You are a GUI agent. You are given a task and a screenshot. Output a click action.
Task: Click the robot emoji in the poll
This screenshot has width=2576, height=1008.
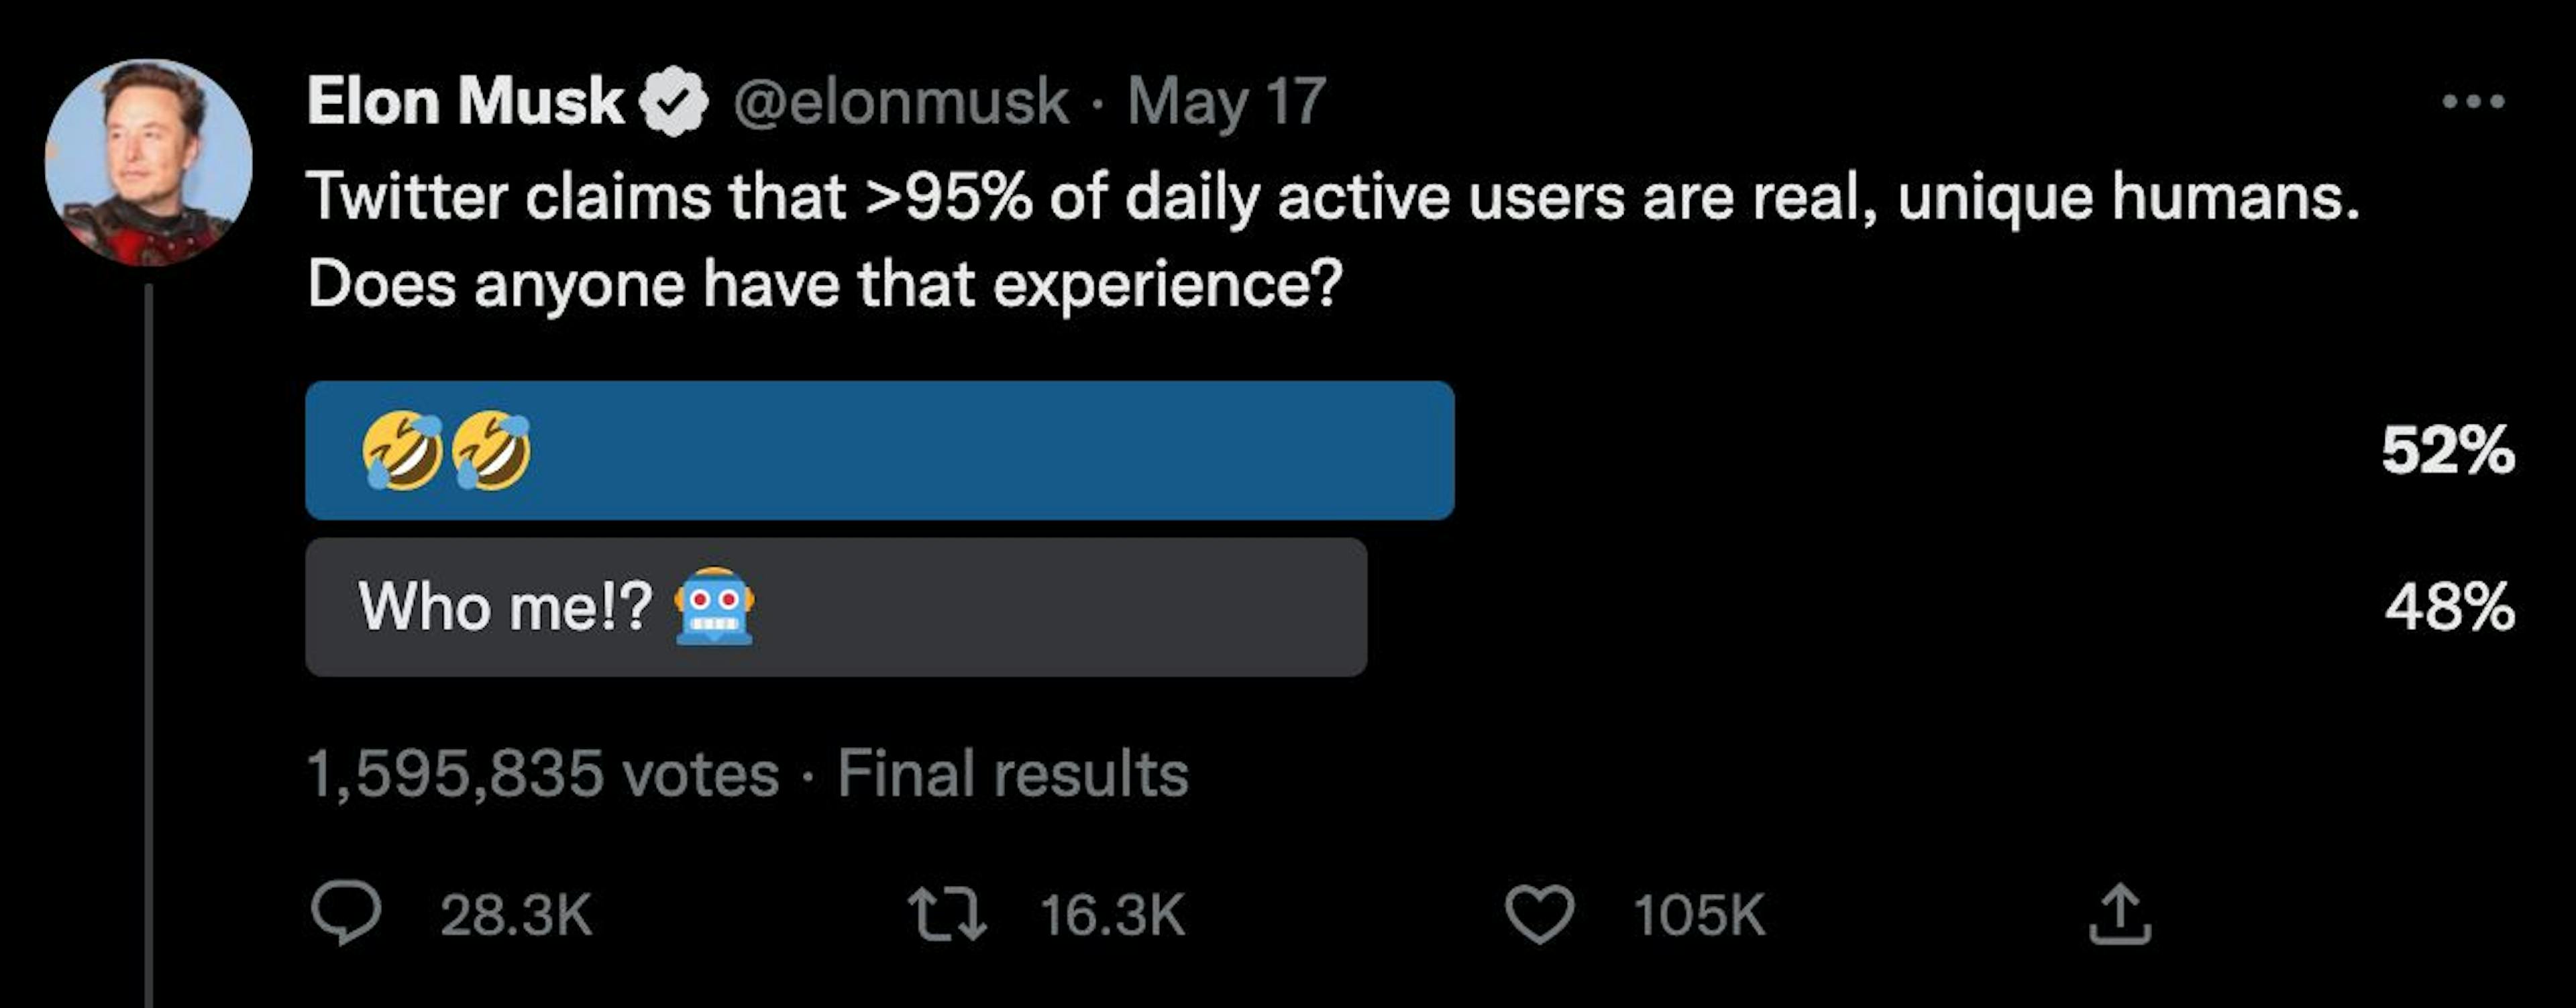tap(714, 607)
